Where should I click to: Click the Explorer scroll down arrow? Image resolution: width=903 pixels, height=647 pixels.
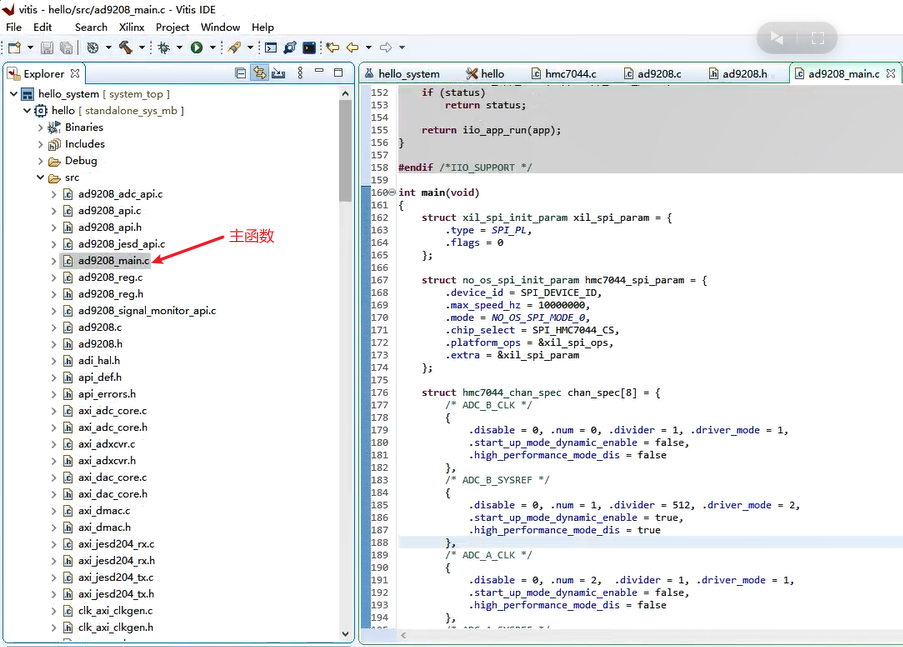coord(345,634)
